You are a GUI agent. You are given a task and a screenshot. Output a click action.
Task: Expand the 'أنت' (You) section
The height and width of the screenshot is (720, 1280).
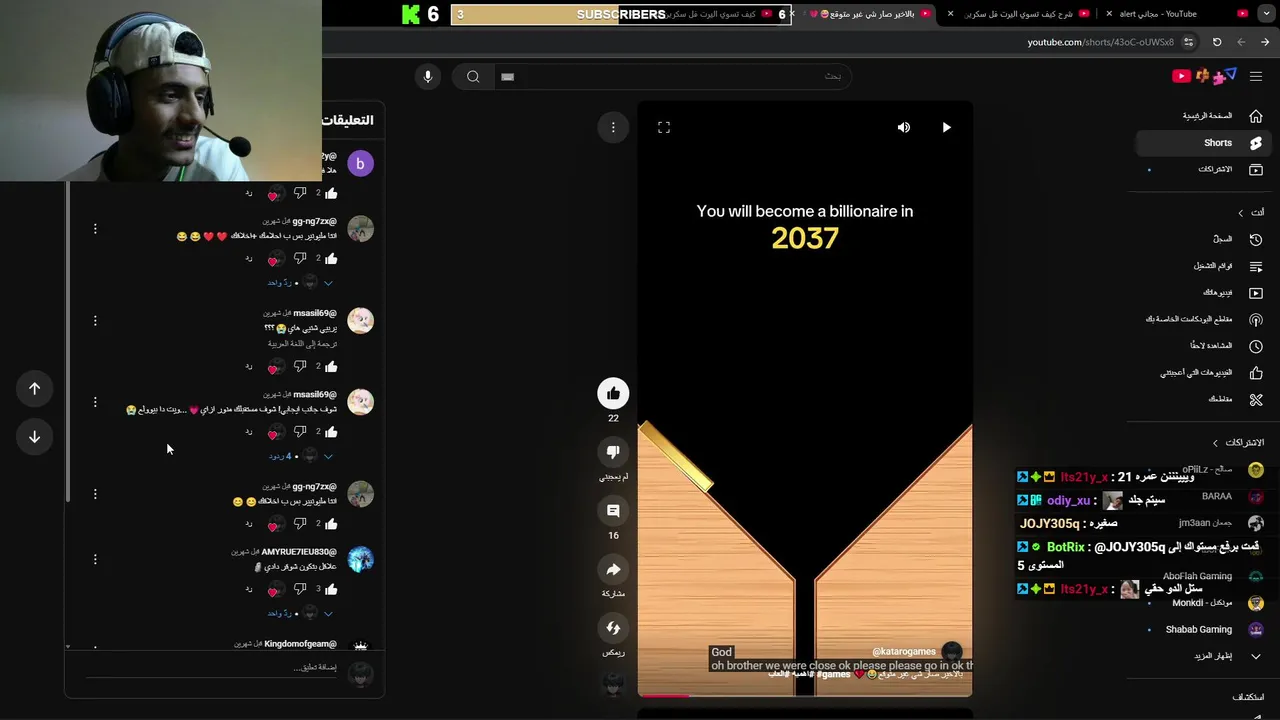(x=1250, y=212)
